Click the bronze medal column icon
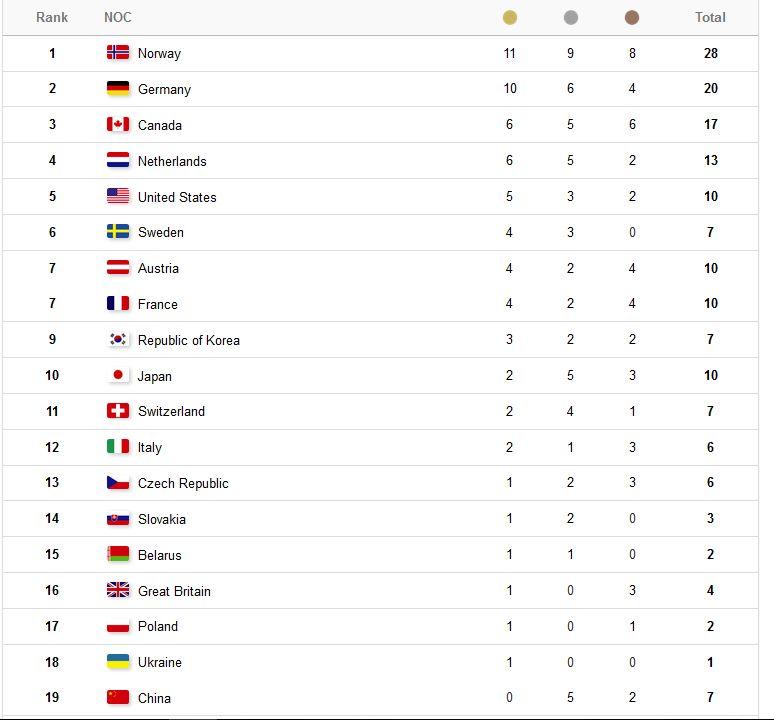 click(632, 17)
